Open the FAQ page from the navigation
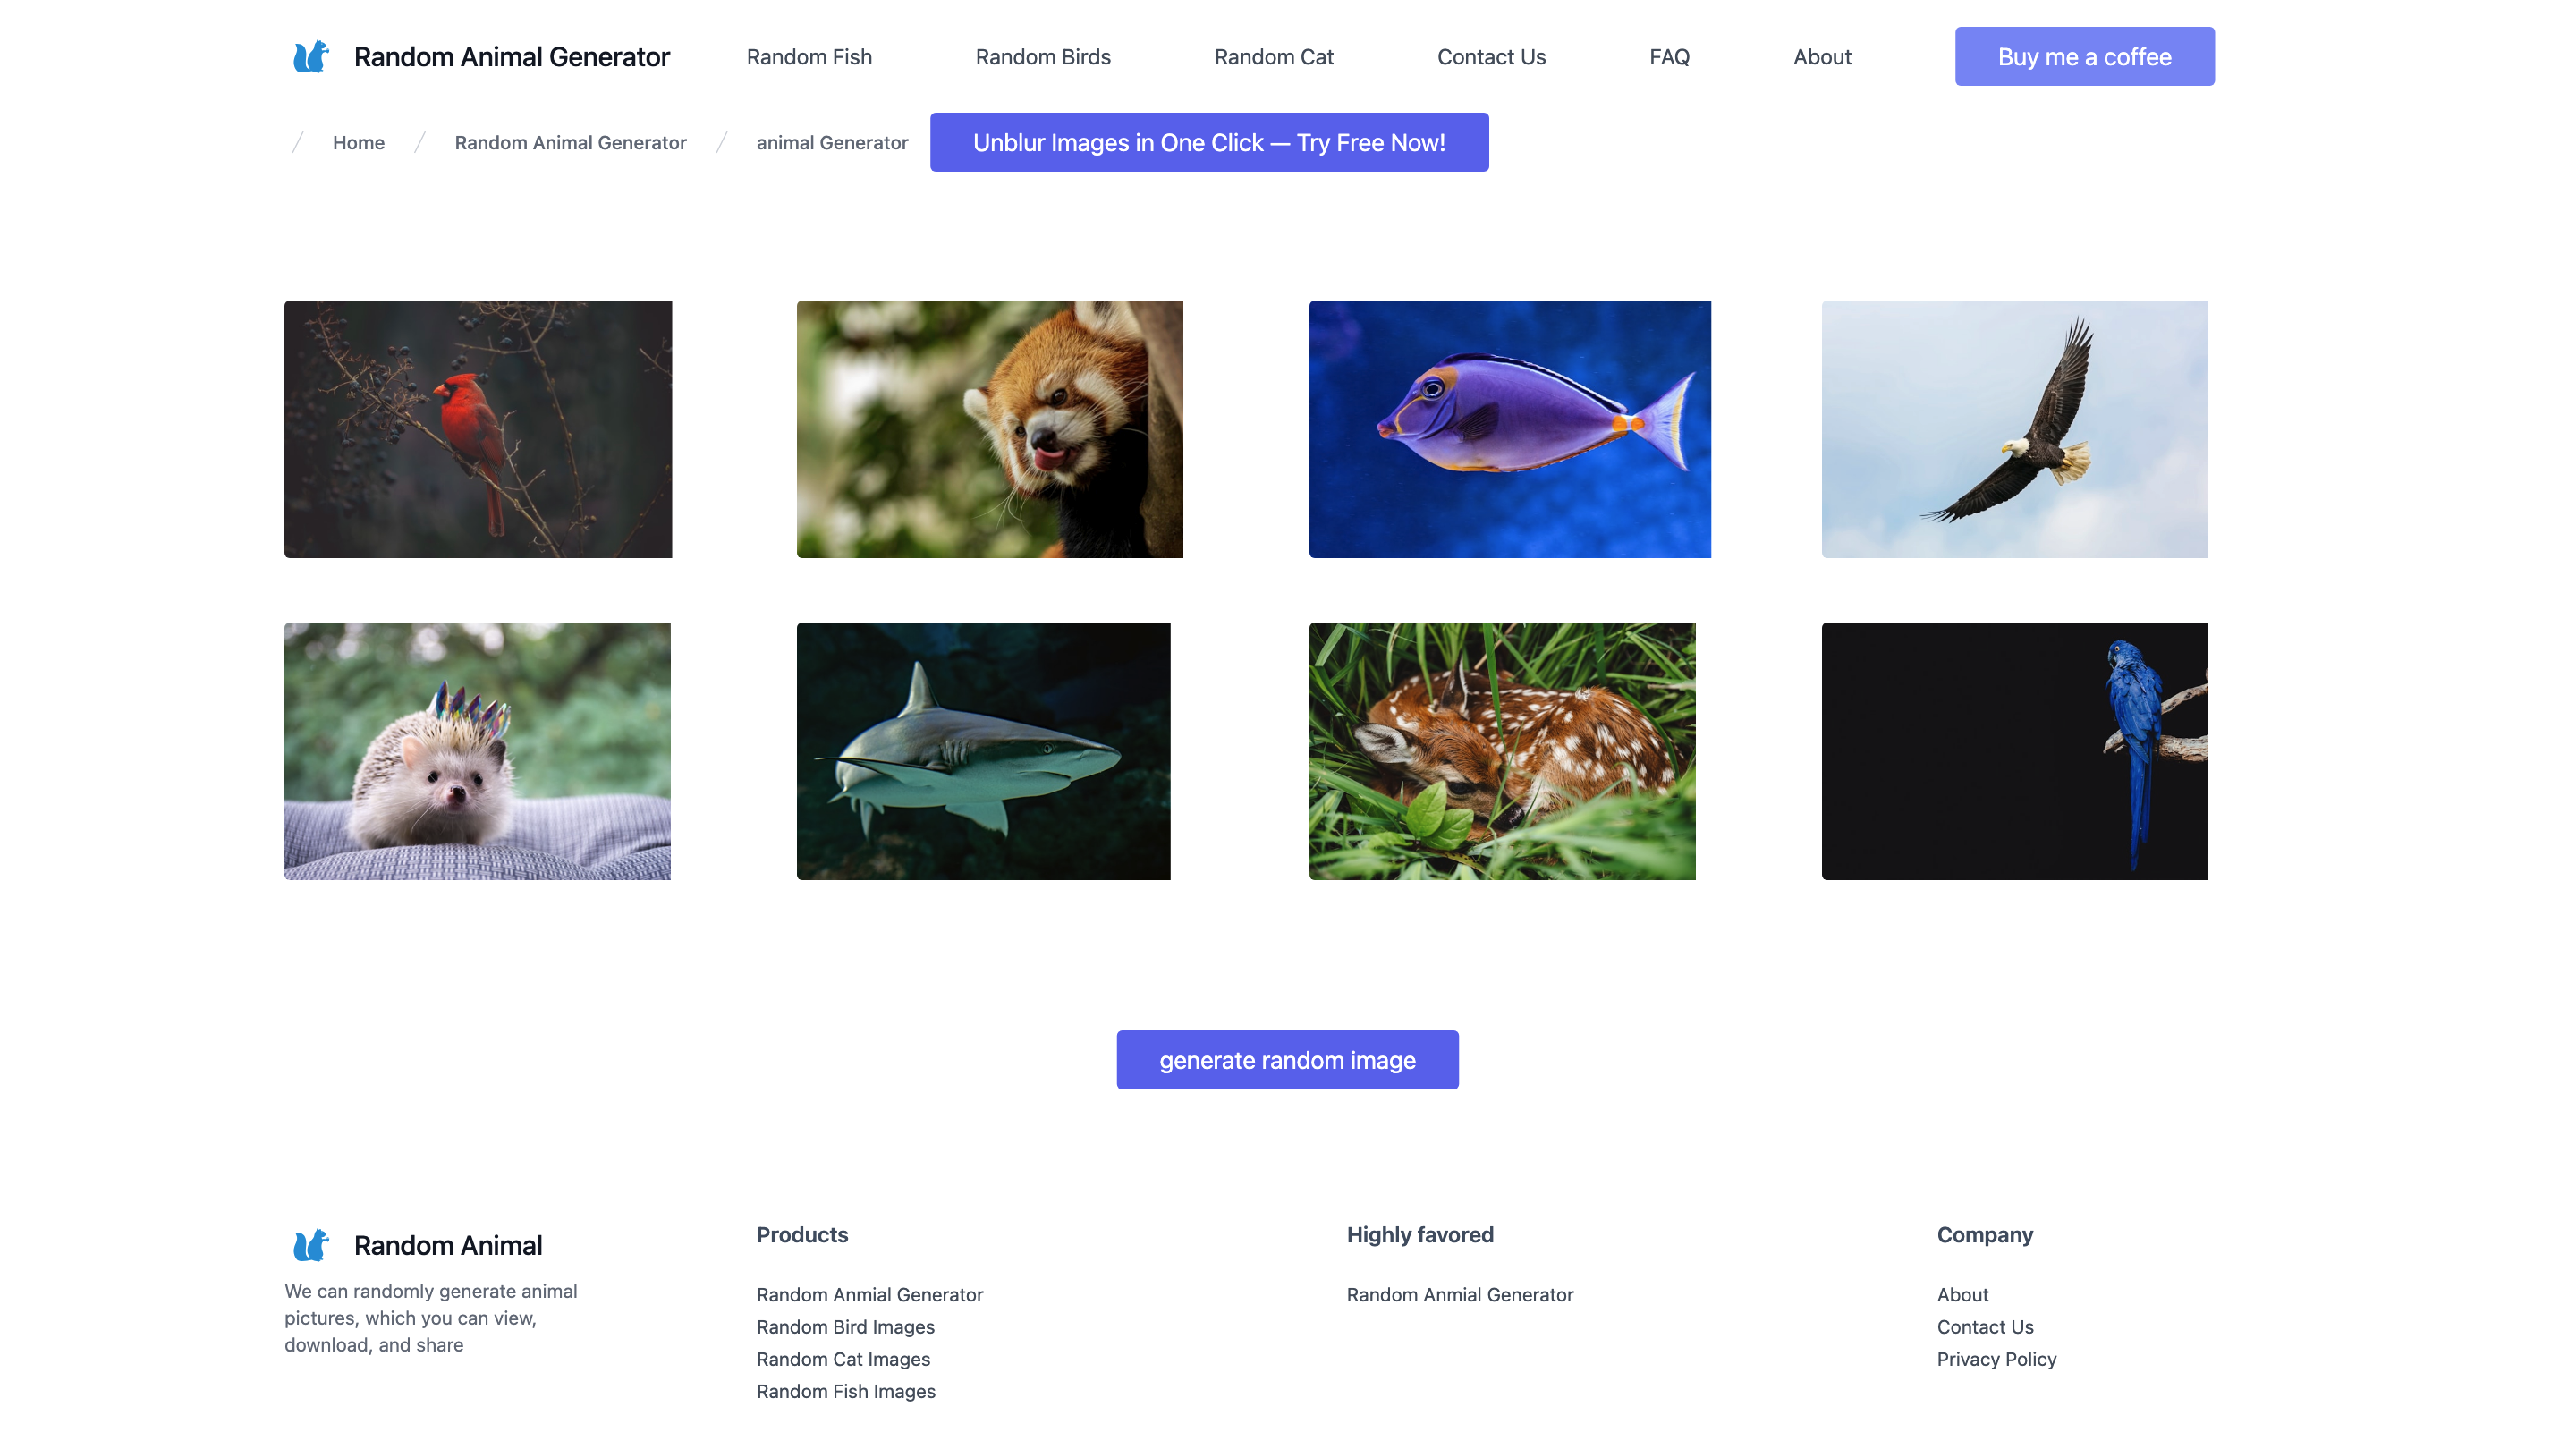 coord(1668,56)
